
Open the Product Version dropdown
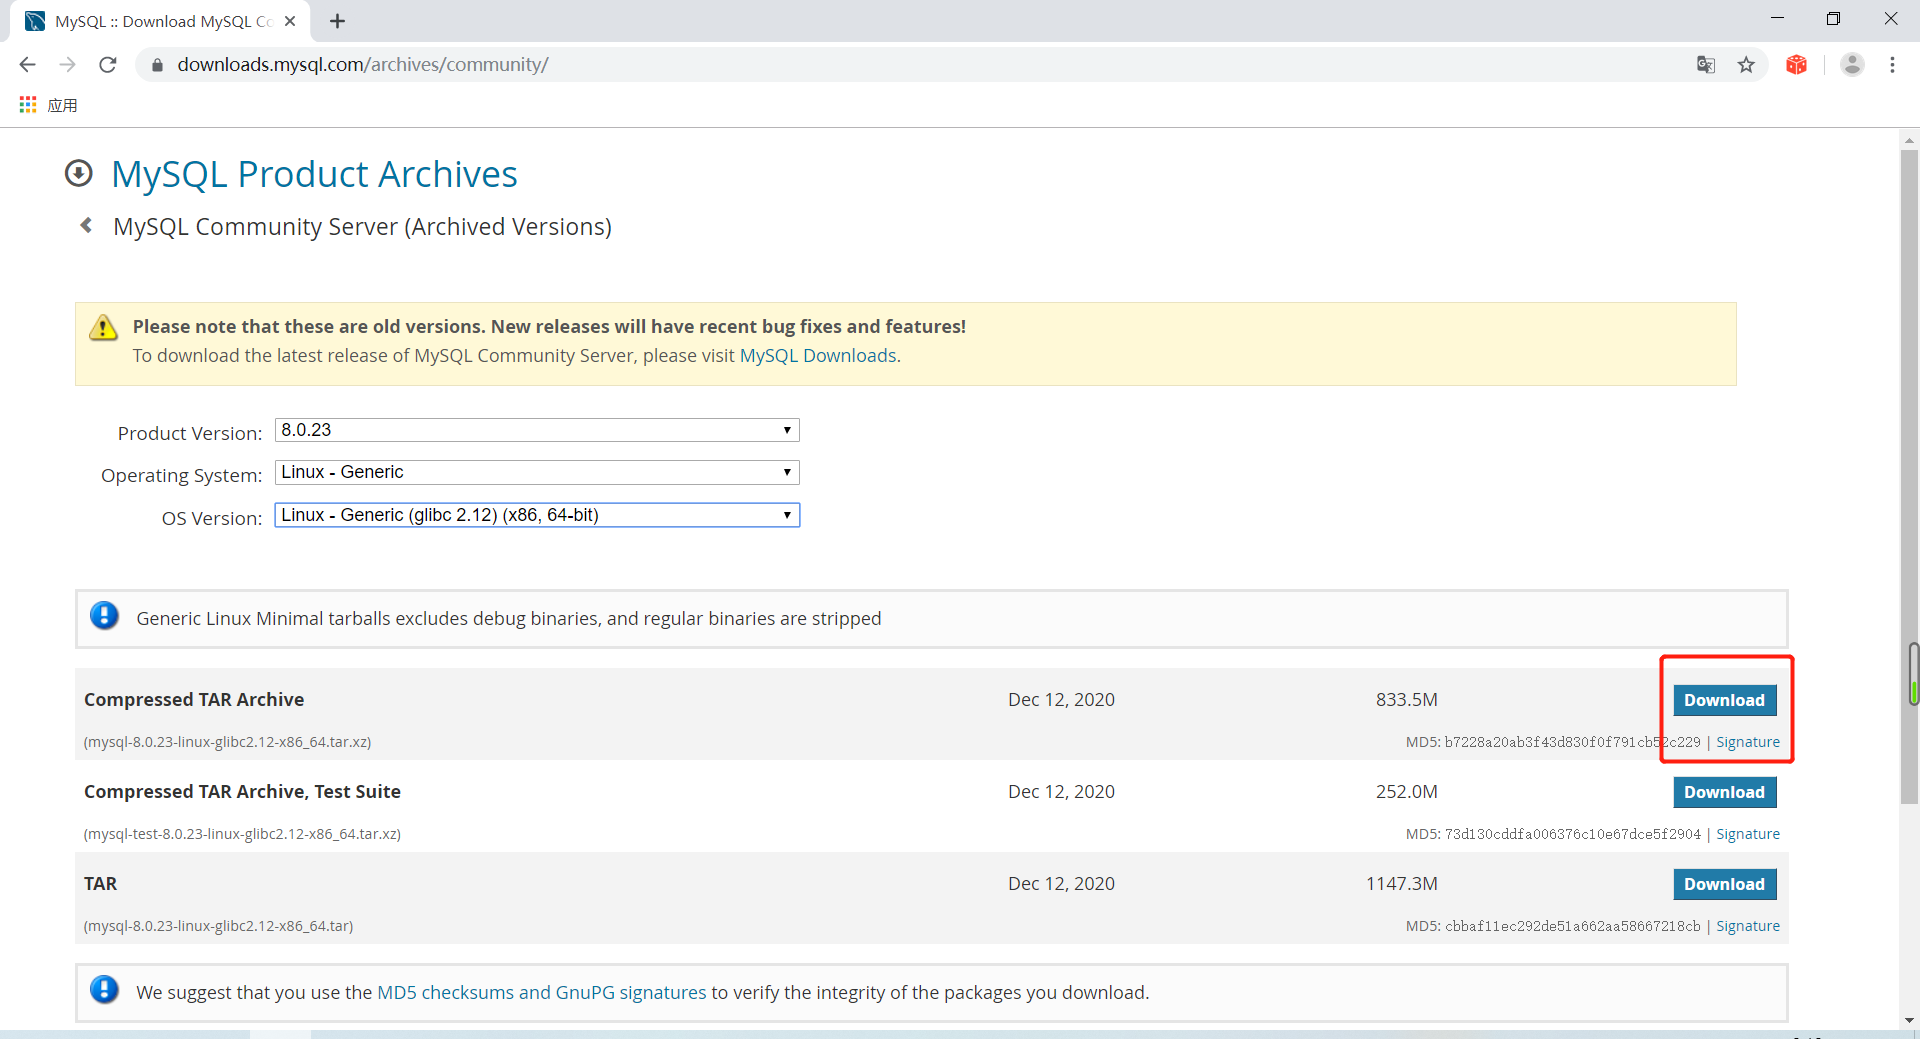(537, 430)
